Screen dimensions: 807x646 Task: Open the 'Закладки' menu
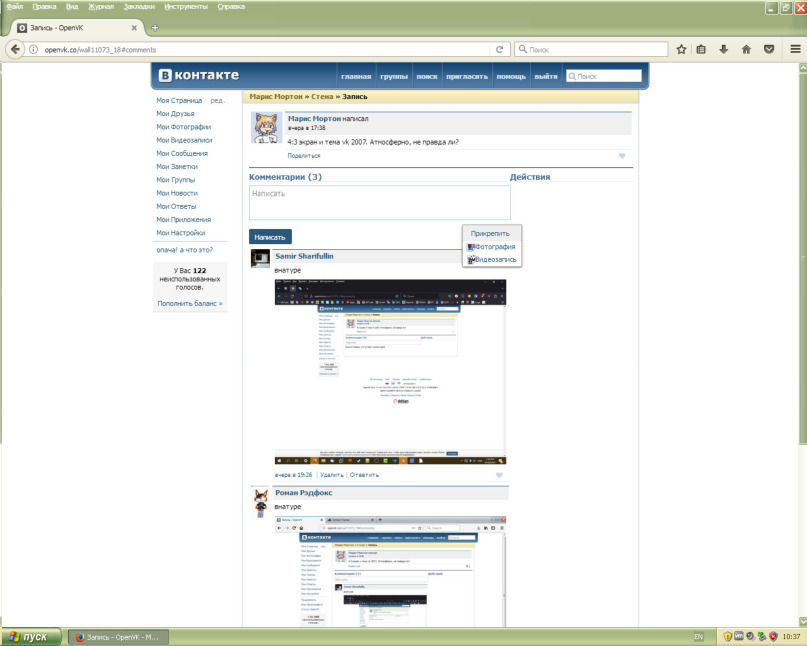(139, 7)
